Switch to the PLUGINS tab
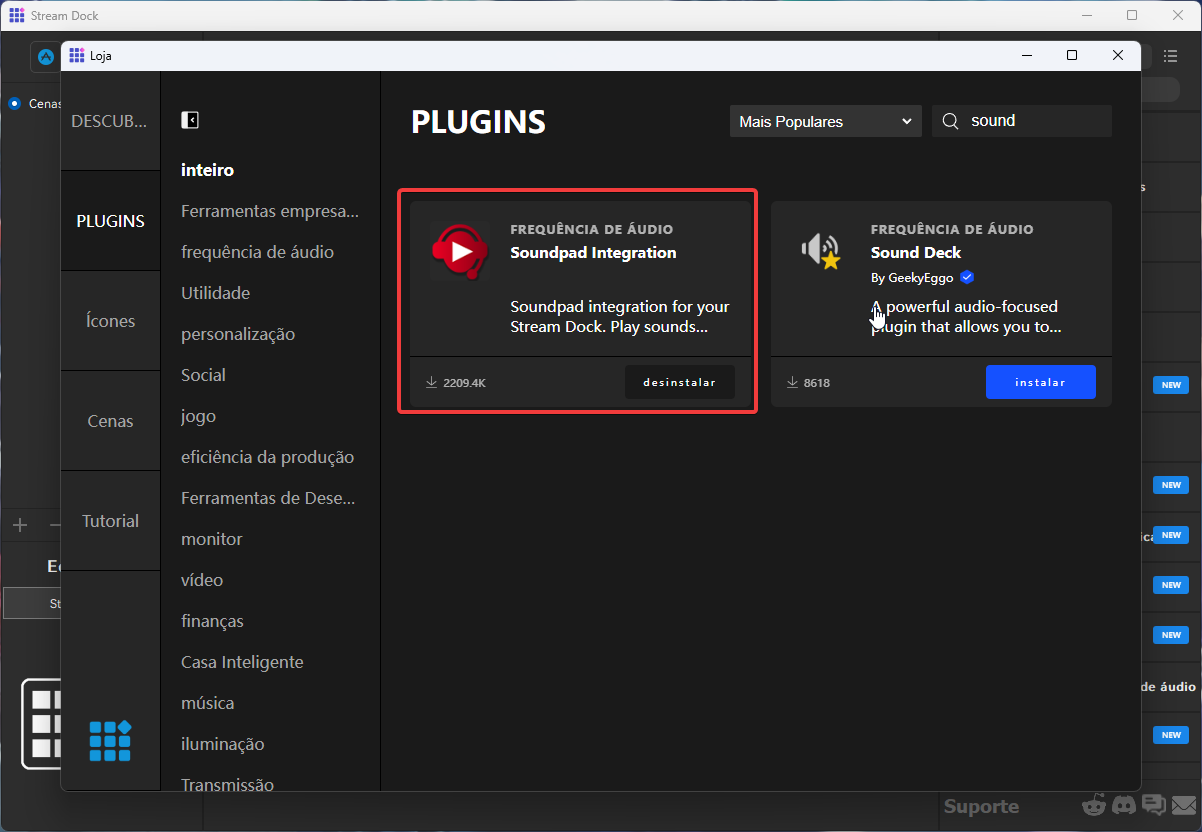 pyautogui.click(x=110, y=221)
